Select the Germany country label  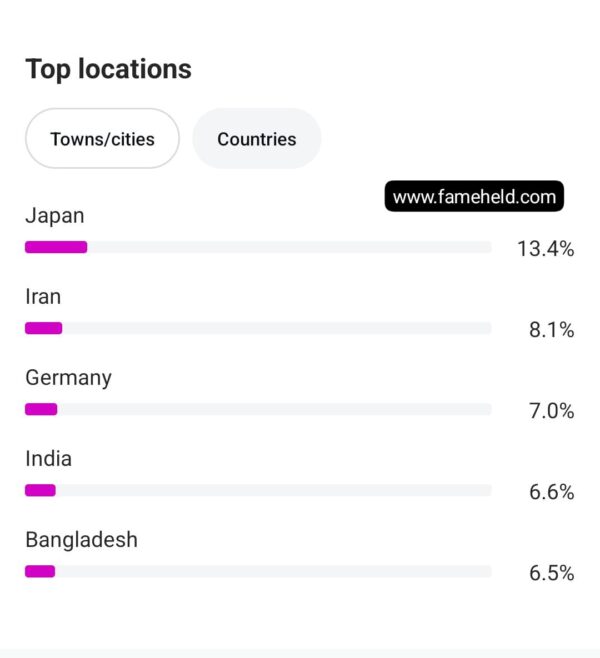point(68,379)
